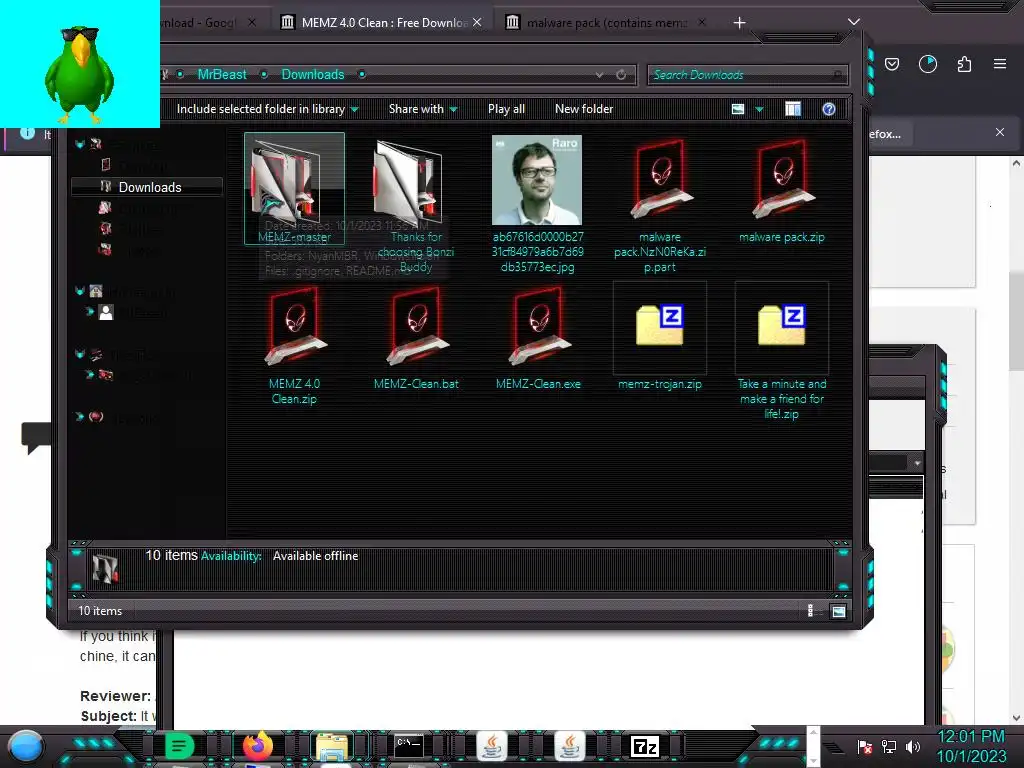1024x768 pixels.
Task: Collapse the topmost navigation pane group
Action: (x=80, y=144)
